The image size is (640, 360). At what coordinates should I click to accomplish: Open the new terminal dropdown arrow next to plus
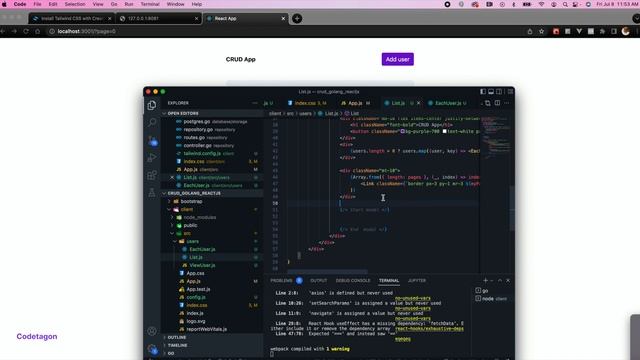pyautogui.click(x=492, y=281)
